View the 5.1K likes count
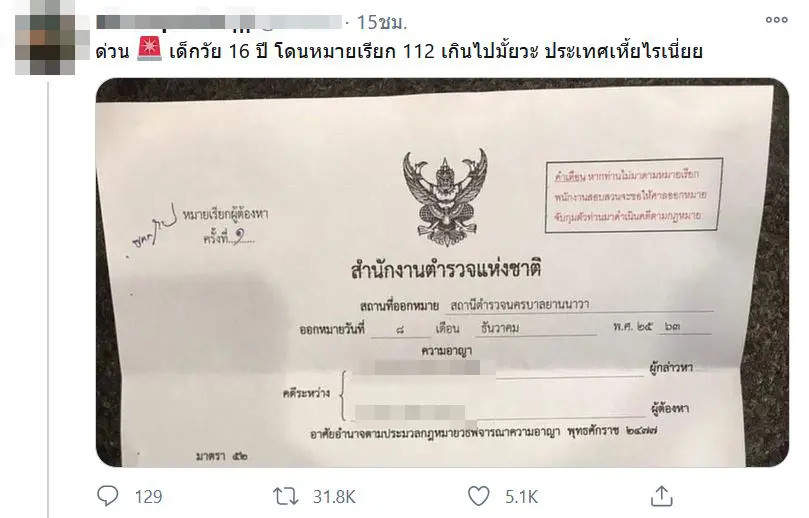The height and width of the screenshot is (518, 809). (x=522, y=497)
